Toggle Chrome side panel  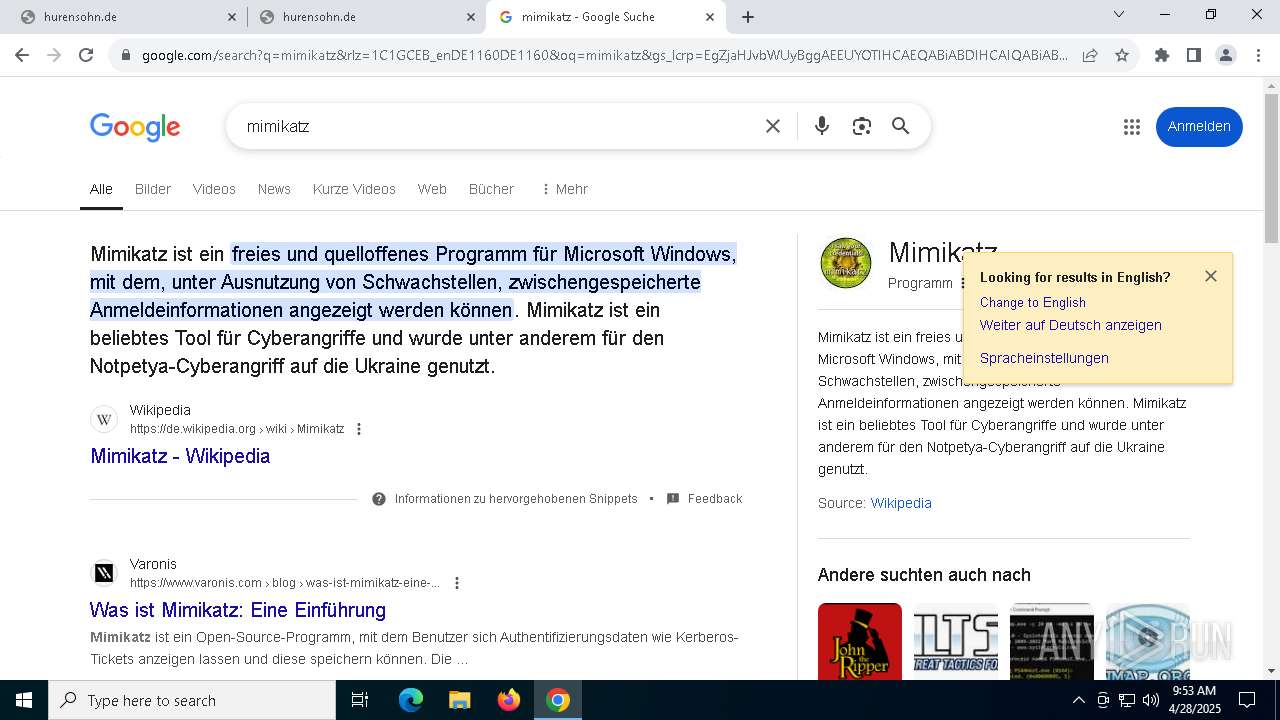point(1194,55)
